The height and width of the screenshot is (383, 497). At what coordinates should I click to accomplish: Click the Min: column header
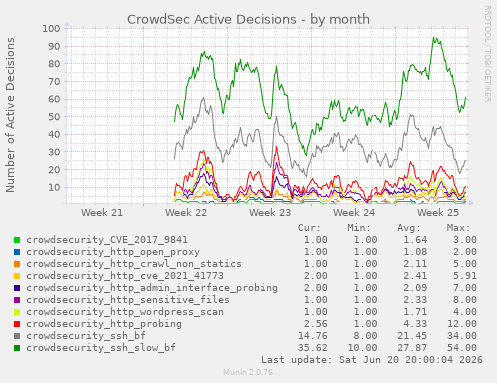[x=359, y=228]
